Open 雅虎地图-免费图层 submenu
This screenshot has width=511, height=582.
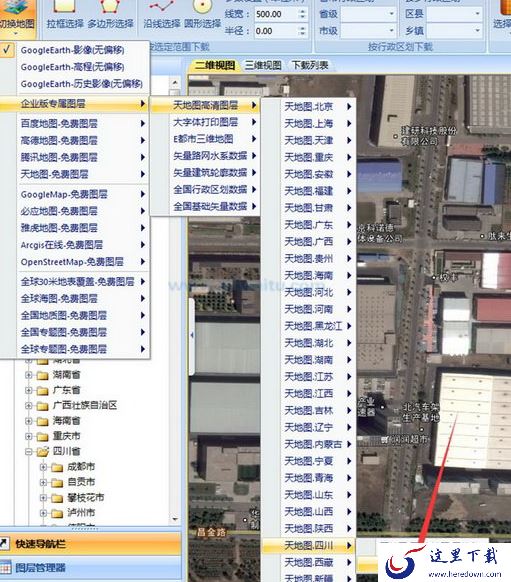pos(75,228)
